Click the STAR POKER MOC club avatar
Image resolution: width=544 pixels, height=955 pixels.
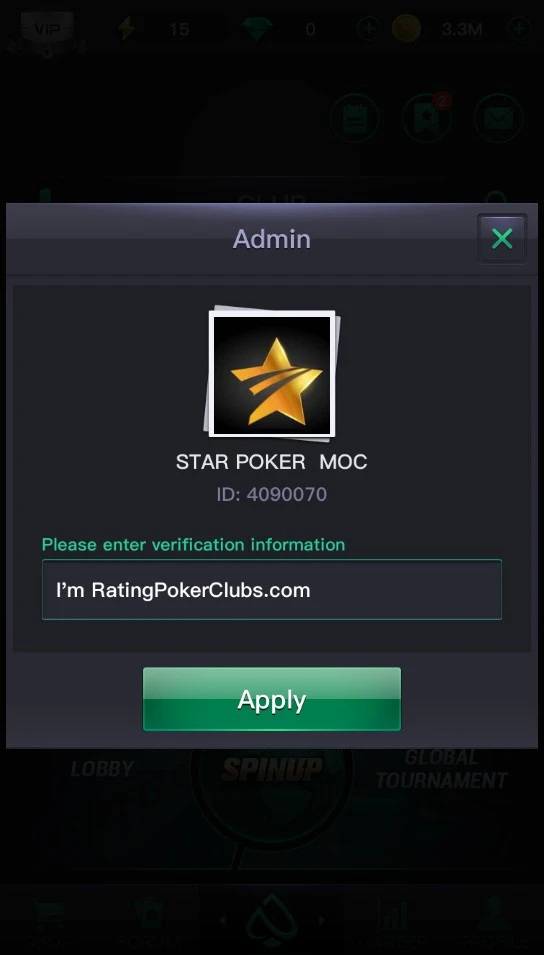(272, 374)
